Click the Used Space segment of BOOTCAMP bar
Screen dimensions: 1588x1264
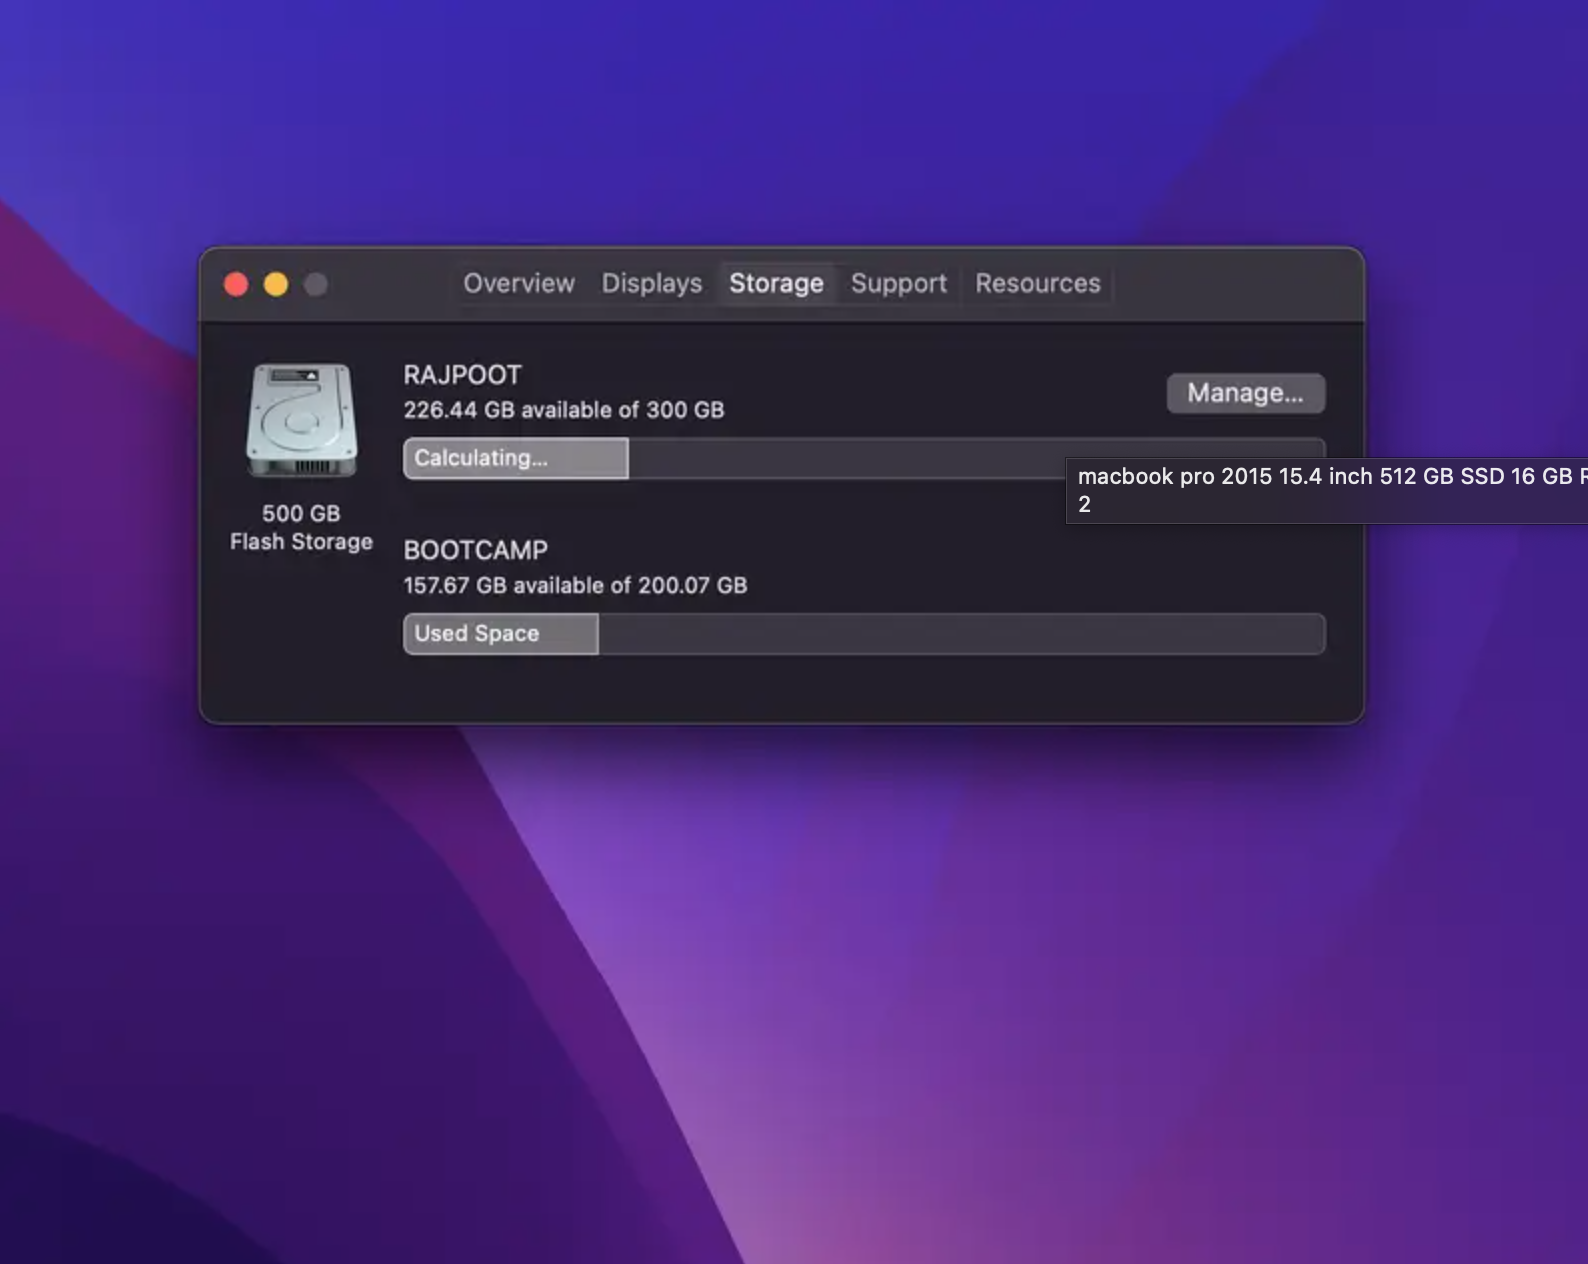pyautogui.click(x=500, y=634)
